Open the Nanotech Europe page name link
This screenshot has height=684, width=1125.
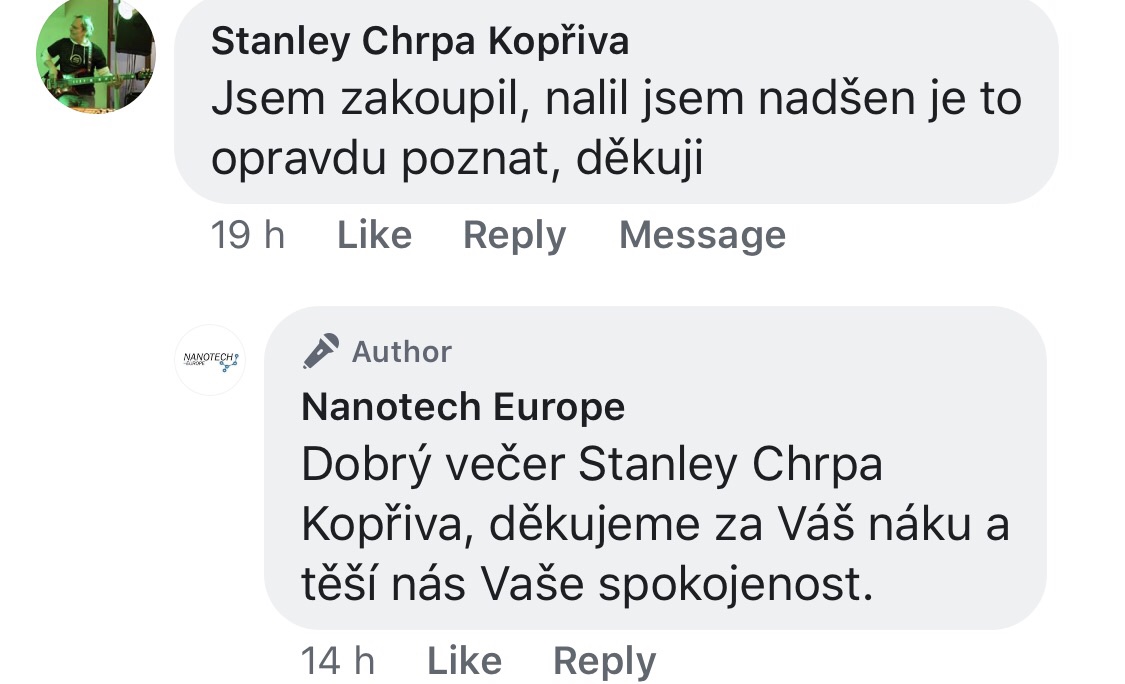463,407
